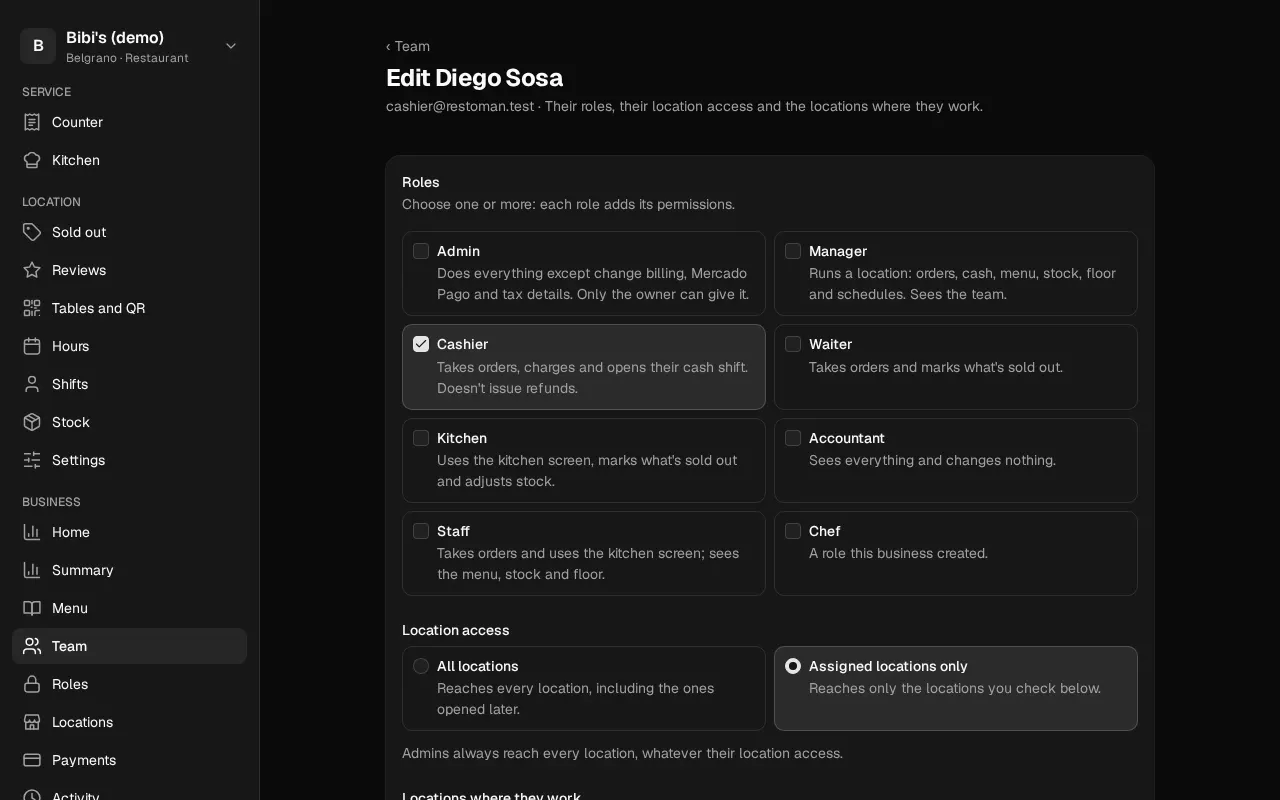Screen dimensions: 1280x800
Task: Open Payments in the sidebar
Action: [x=129, y=760]
